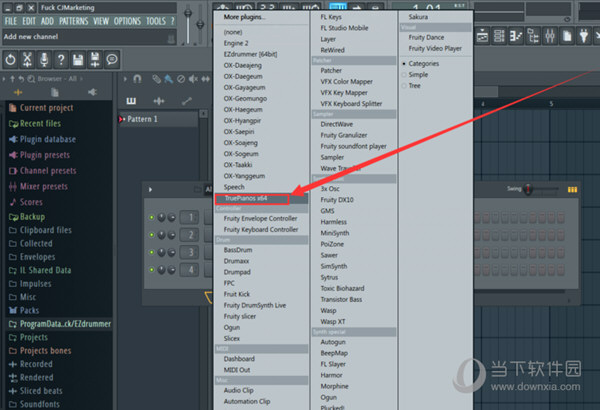600x410 pixels.
Task: Select Fruity Keyboard Controller
Action: point(261,230)
